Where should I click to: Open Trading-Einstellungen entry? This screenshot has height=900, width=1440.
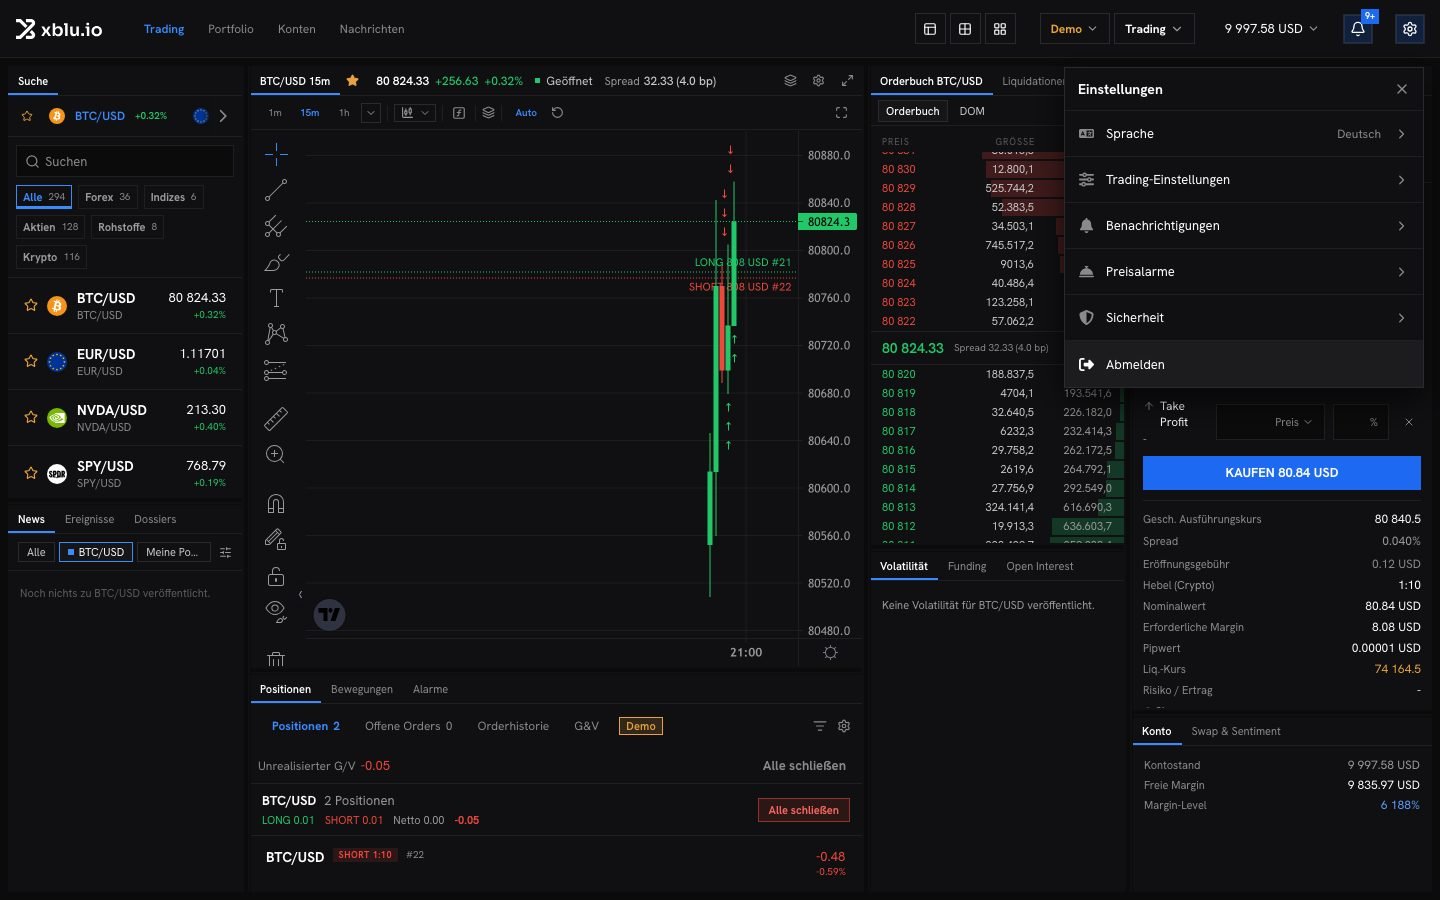click(x=1243, y=180)
